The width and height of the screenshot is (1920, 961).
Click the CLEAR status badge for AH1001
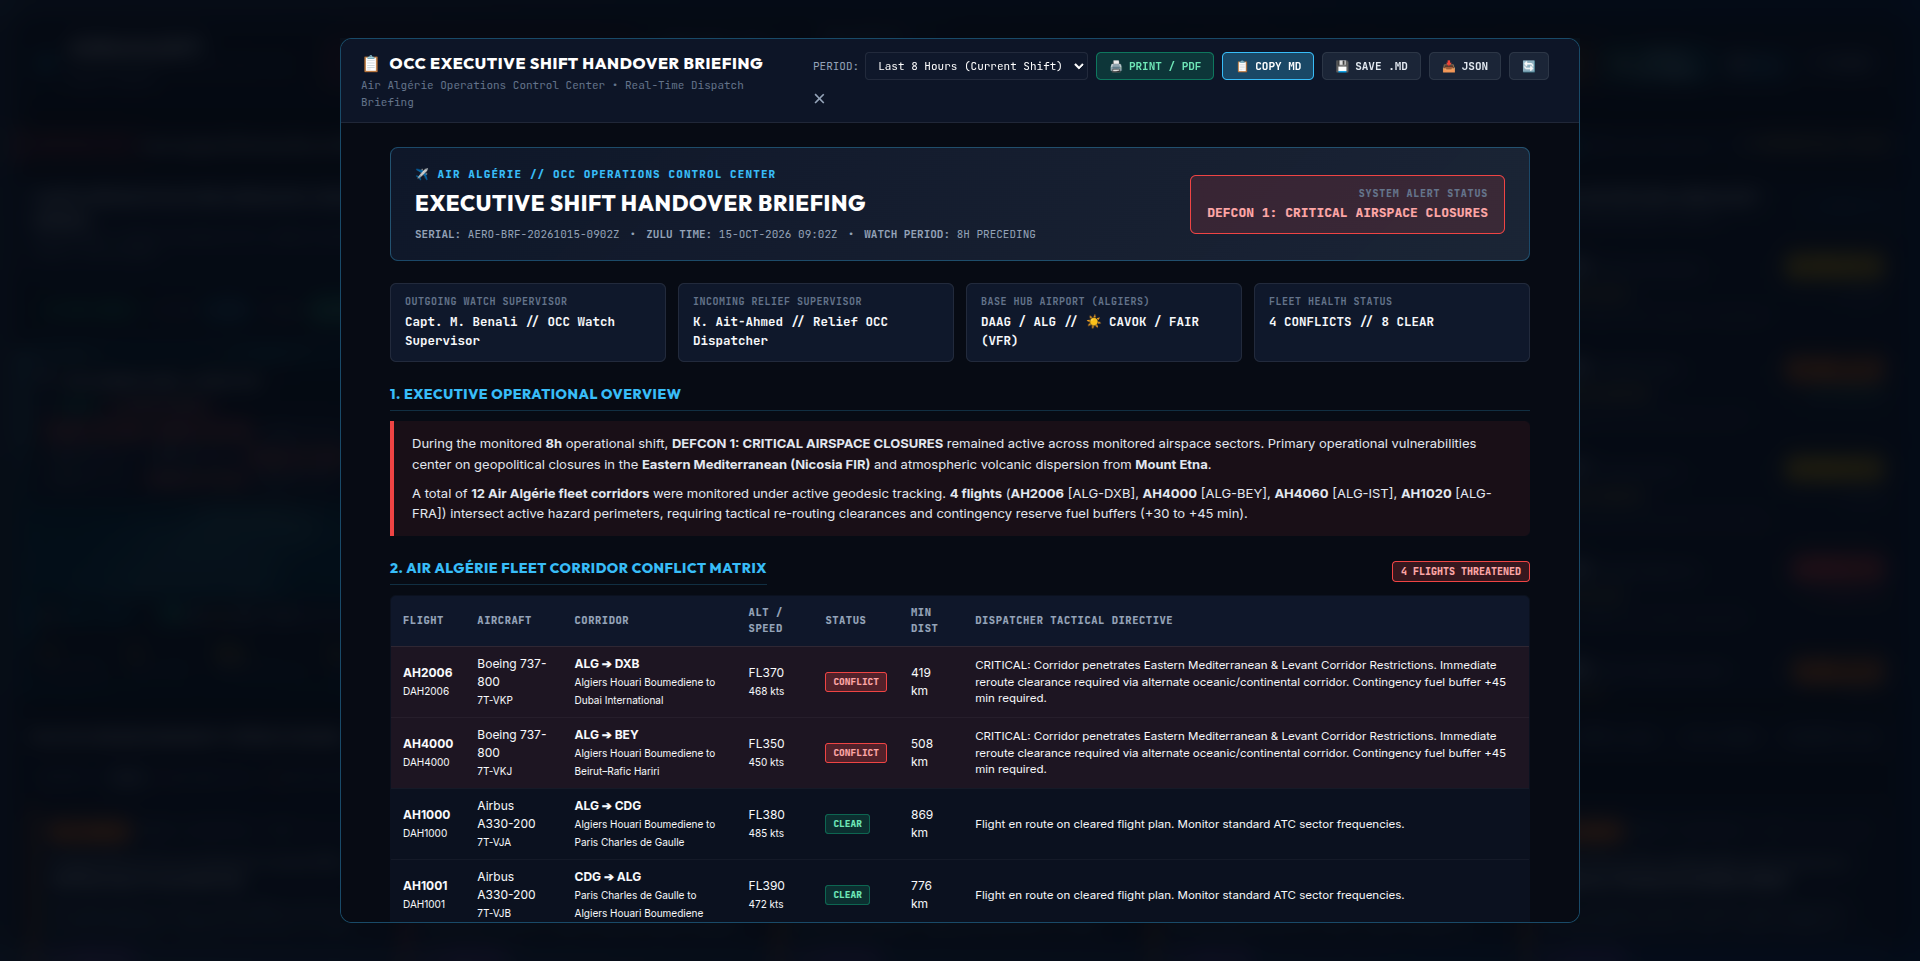coord(847,895)
